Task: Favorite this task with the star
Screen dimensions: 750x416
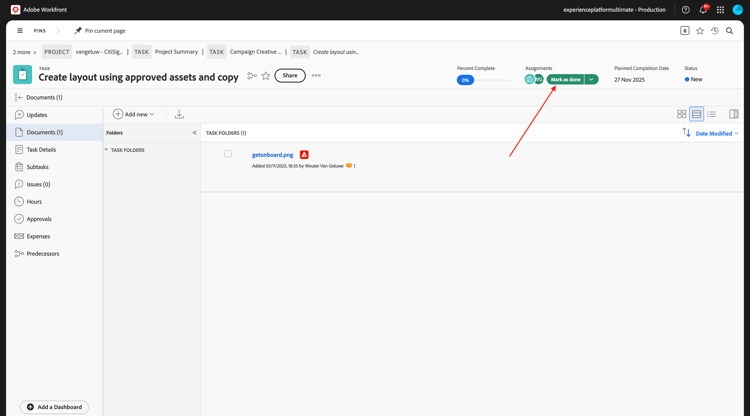Action: (266, 76)
